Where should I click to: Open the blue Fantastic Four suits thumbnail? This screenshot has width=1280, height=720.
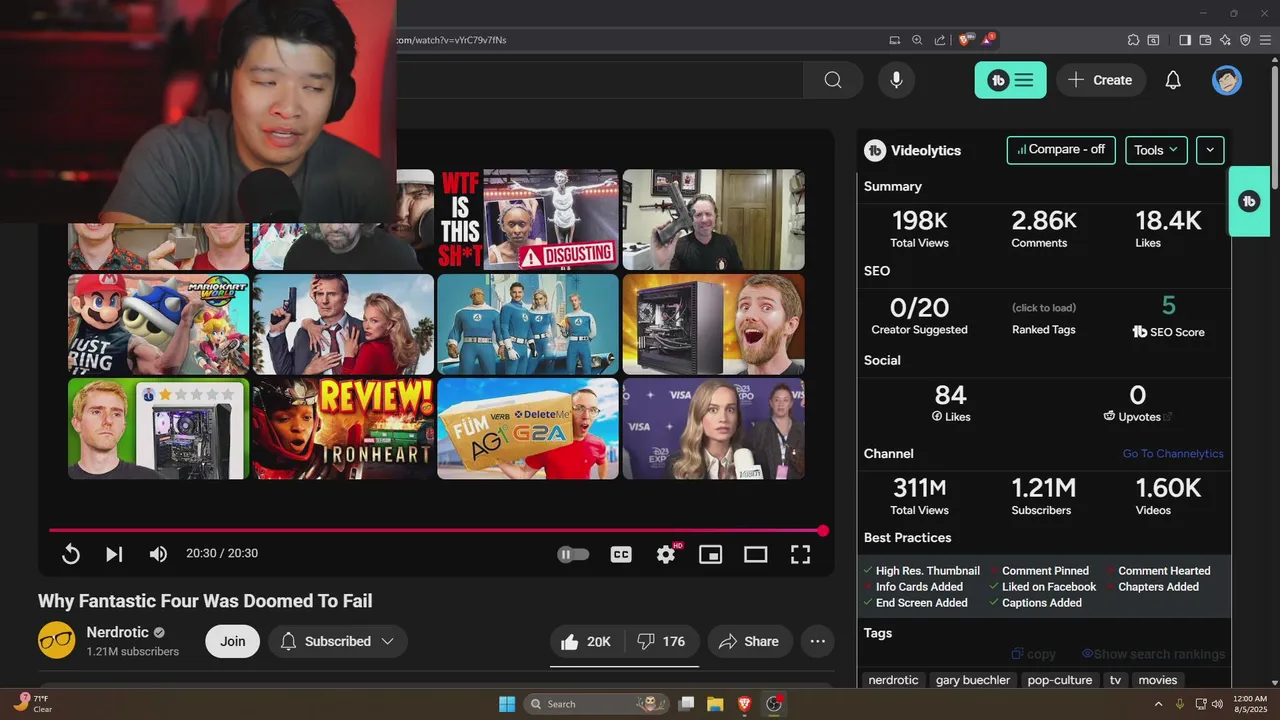pyautogui.click(x=528, y=325)
